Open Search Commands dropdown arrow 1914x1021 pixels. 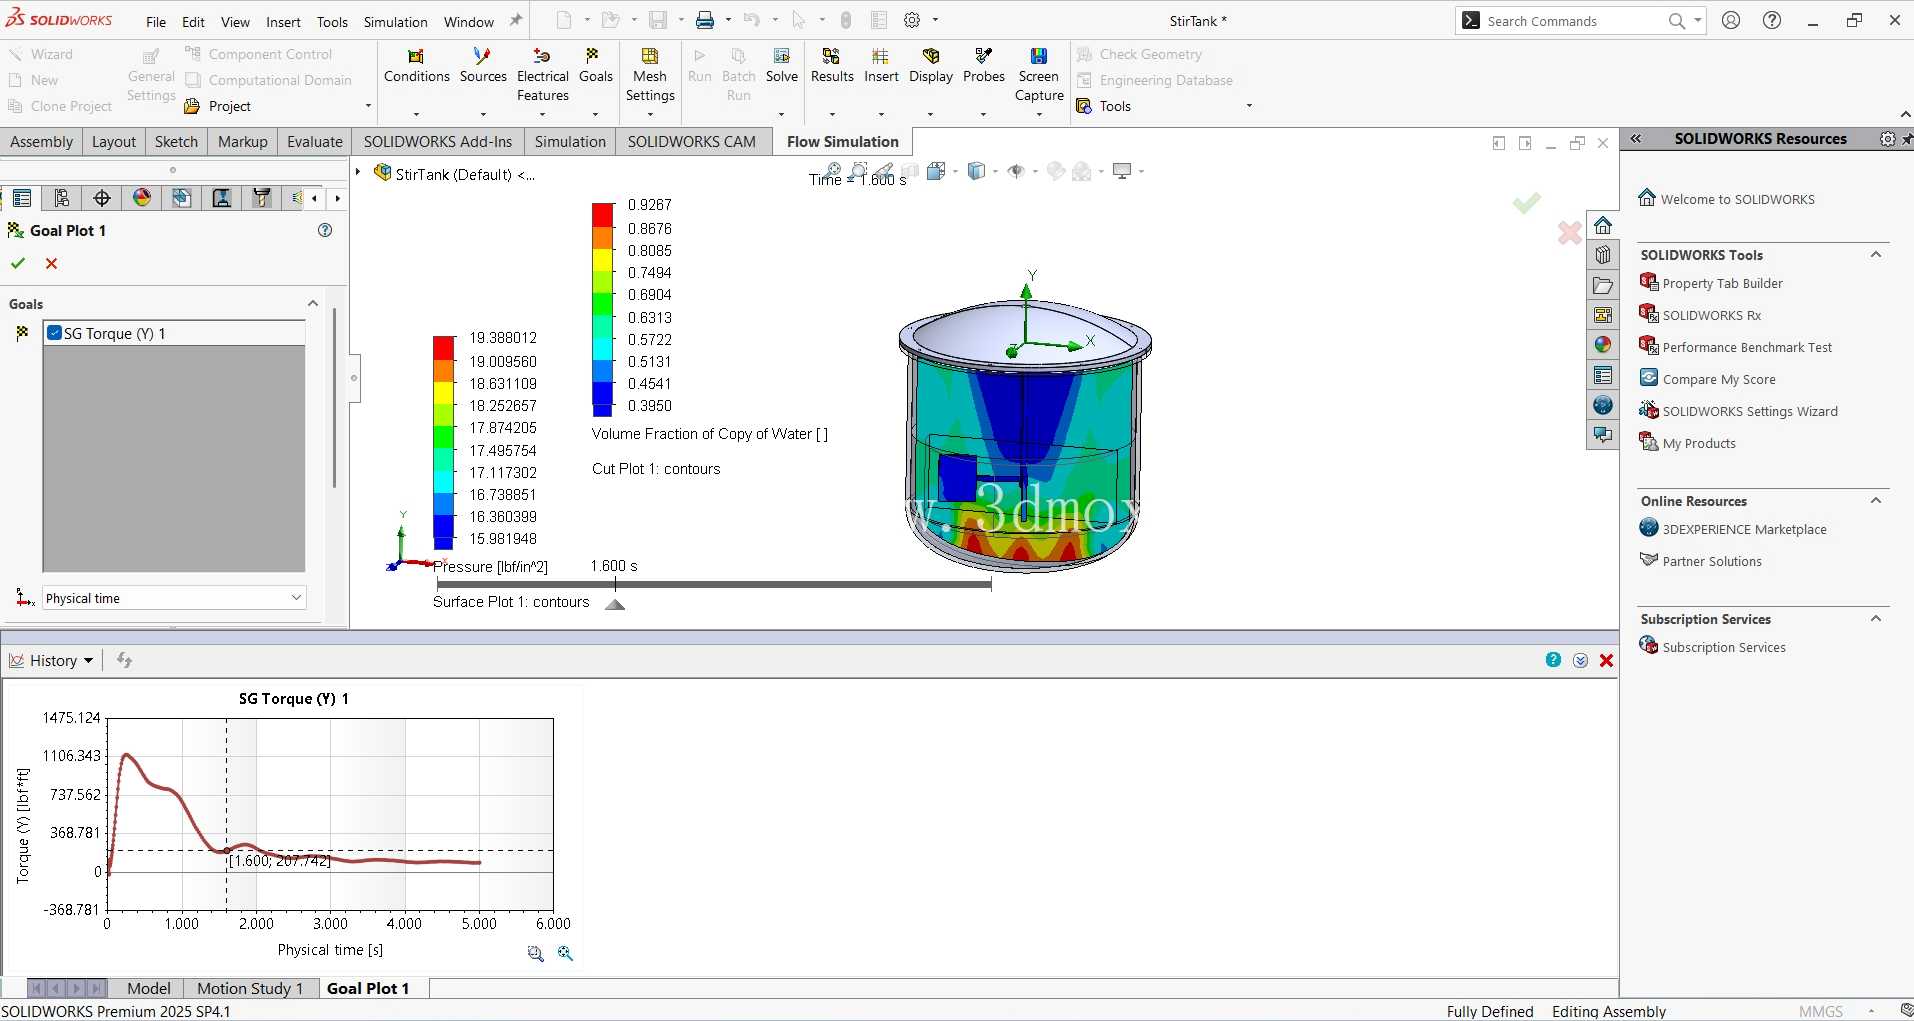[x=1698, y=21]
